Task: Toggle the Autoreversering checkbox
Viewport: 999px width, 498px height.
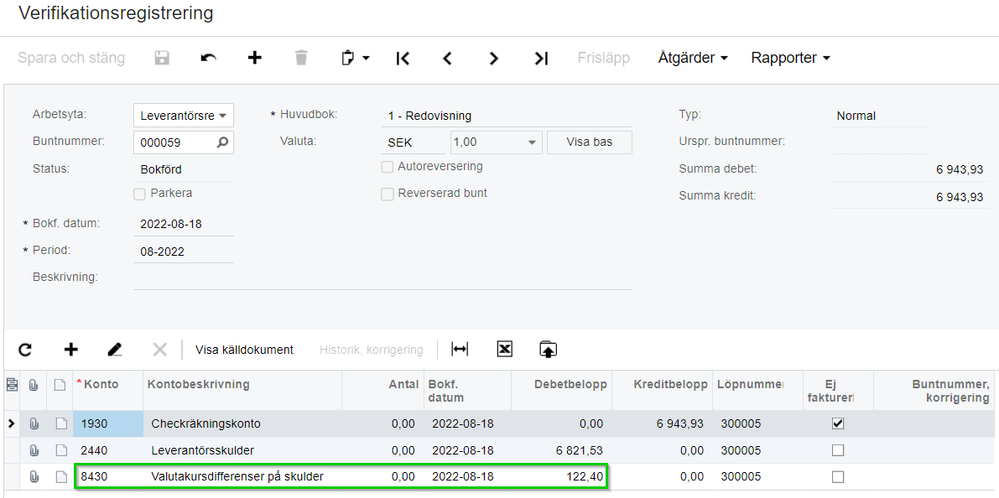Action: coord(387,167)
